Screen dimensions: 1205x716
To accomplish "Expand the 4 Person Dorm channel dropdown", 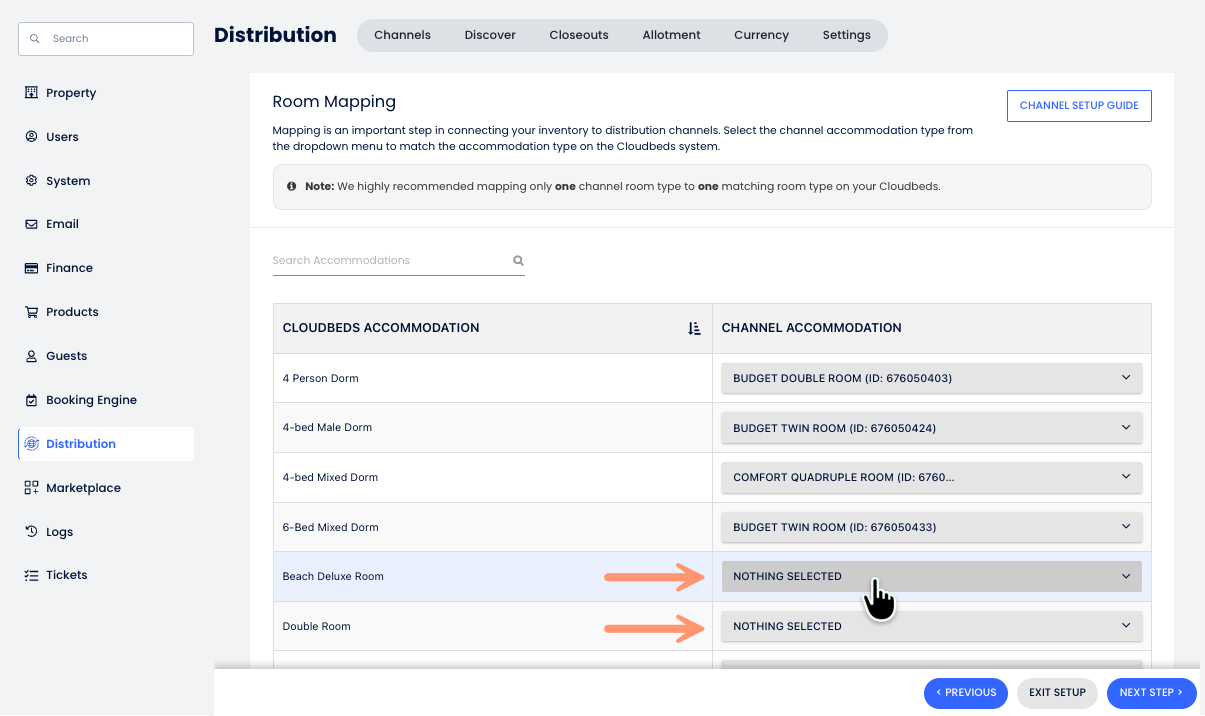I will (931, 378).
